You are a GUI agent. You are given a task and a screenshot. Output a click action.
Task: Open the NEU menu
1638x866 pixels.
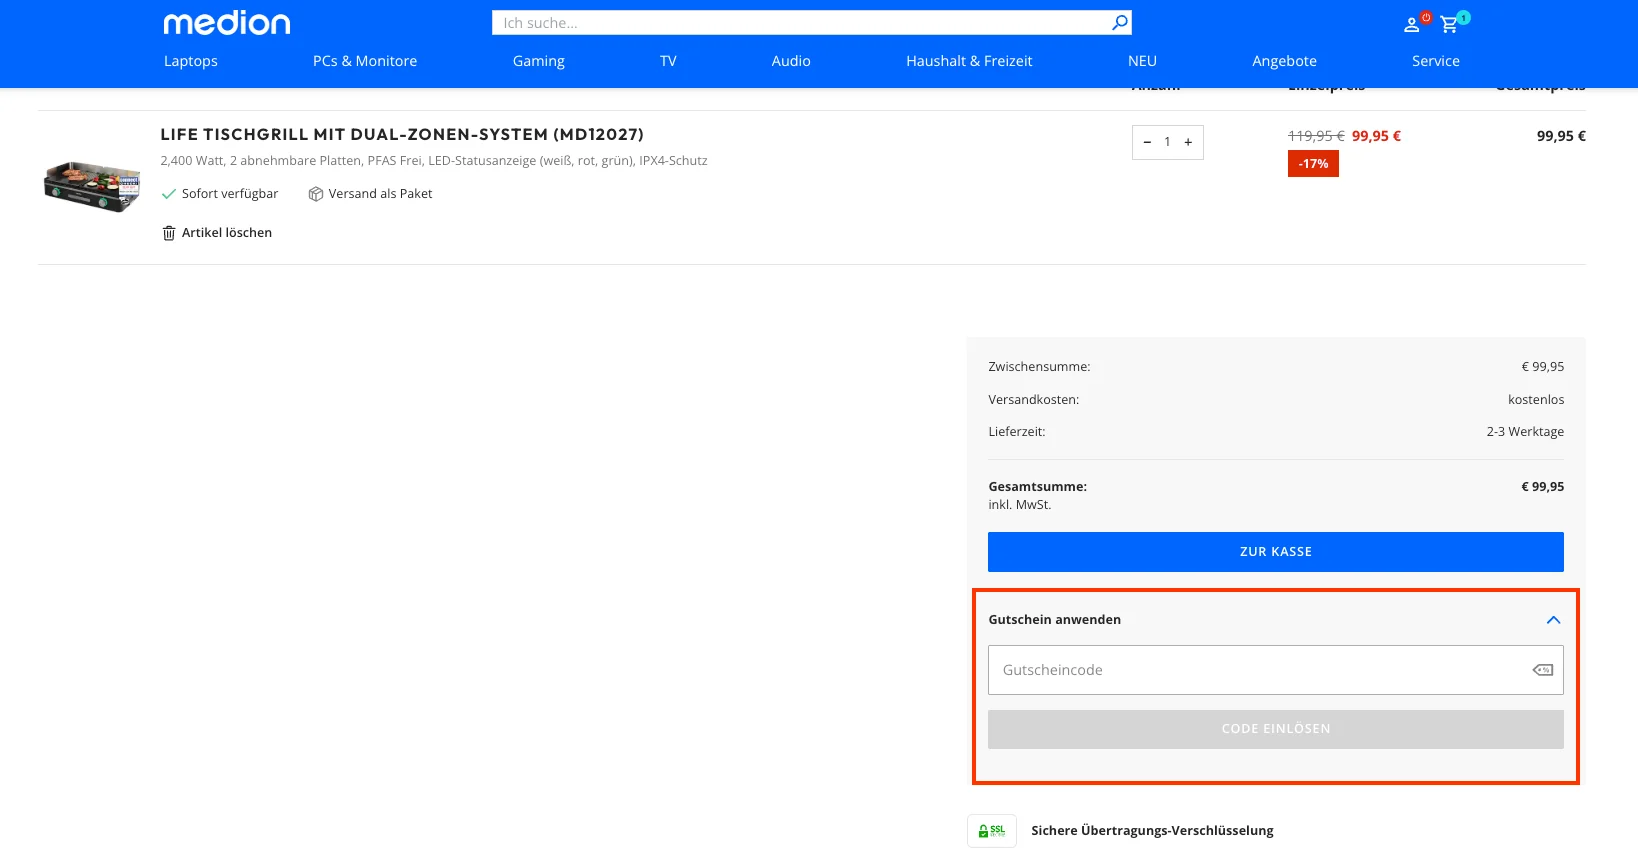click(1142, 61)
